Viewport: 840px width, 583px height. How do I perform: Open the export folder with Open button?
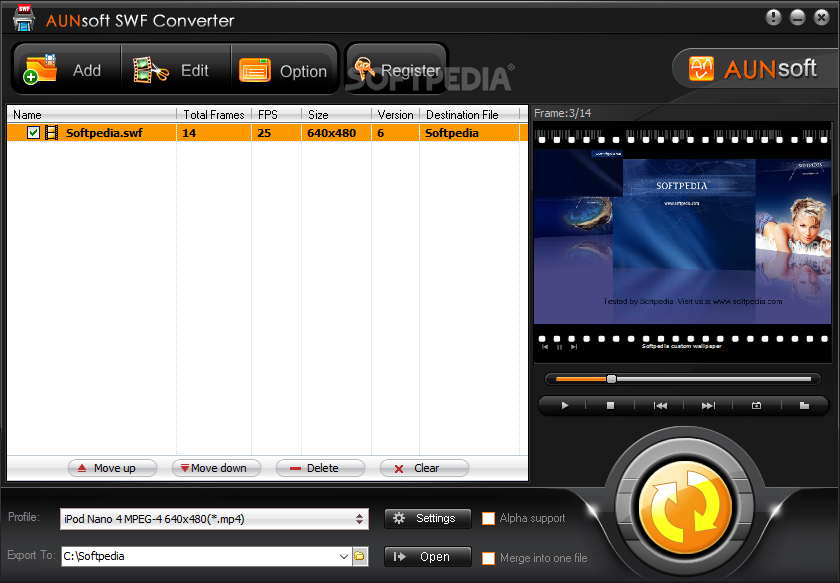click(x=428, y=556)
